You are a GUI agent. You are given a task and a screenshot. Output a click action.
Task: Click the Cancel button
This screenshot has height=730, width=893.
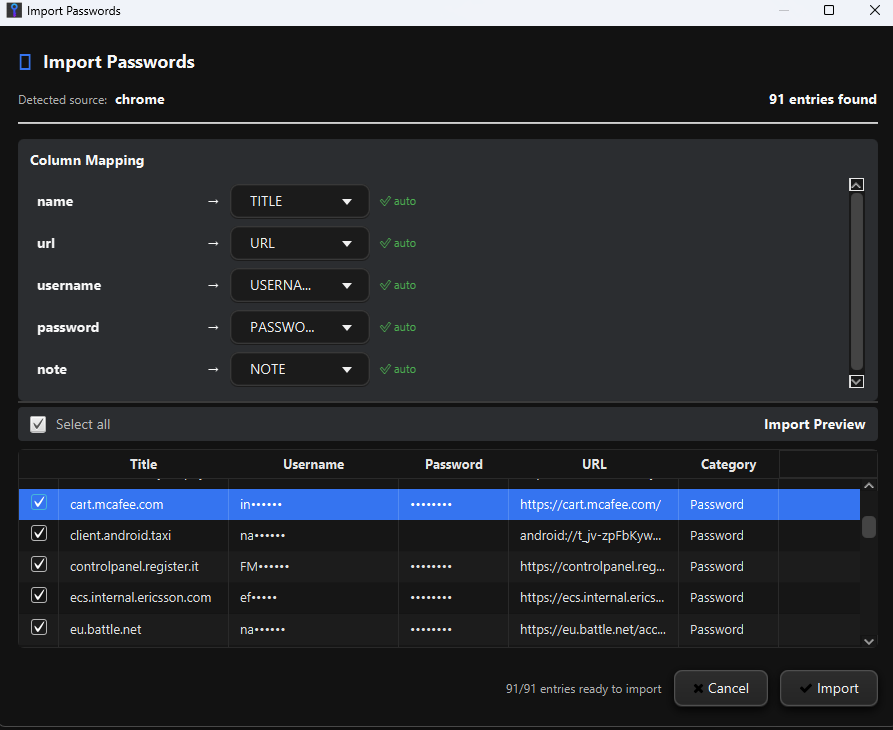pos(720,688)
